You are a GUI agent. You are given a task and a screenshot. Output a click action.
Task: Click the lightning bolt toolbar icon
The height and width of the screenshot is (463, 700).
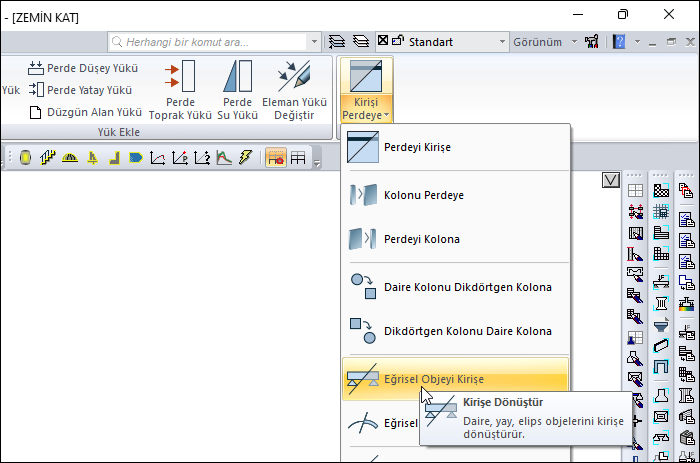245,158
